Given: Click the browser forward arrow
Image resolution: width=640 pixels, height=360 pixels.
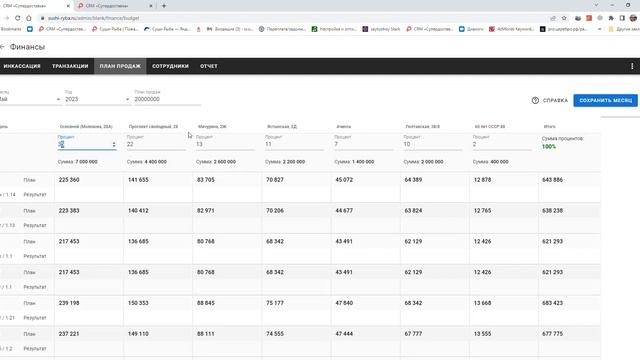Looking at the screenshot, I should point(7,18).
